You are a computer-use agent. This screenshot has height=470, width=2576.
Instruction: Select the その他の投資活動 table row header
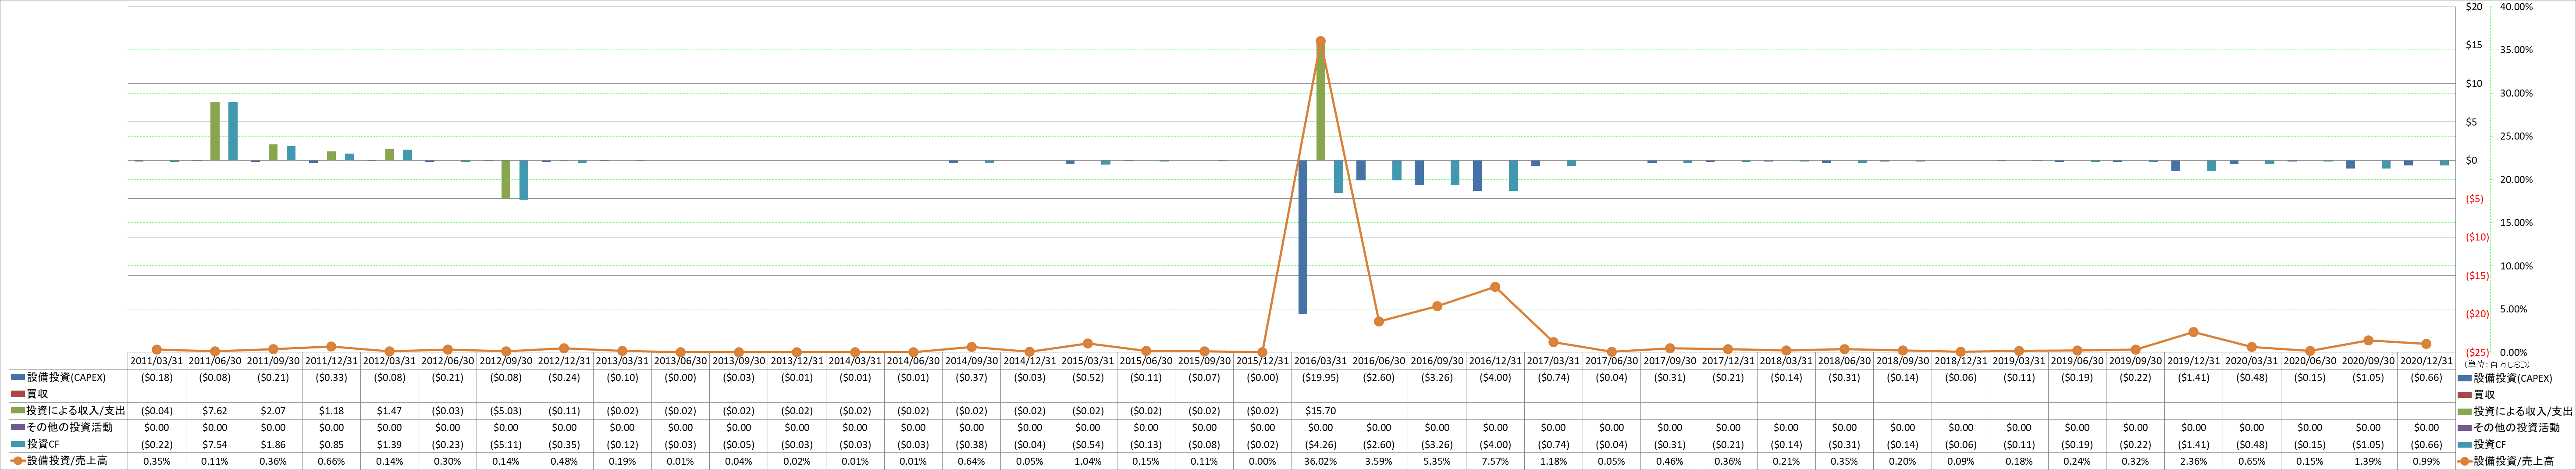[68, 427]
